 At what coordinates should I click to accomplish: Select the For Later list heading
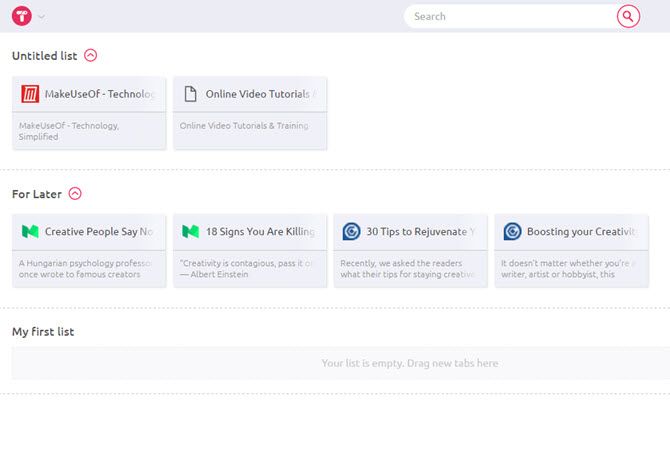click(37, 194)
